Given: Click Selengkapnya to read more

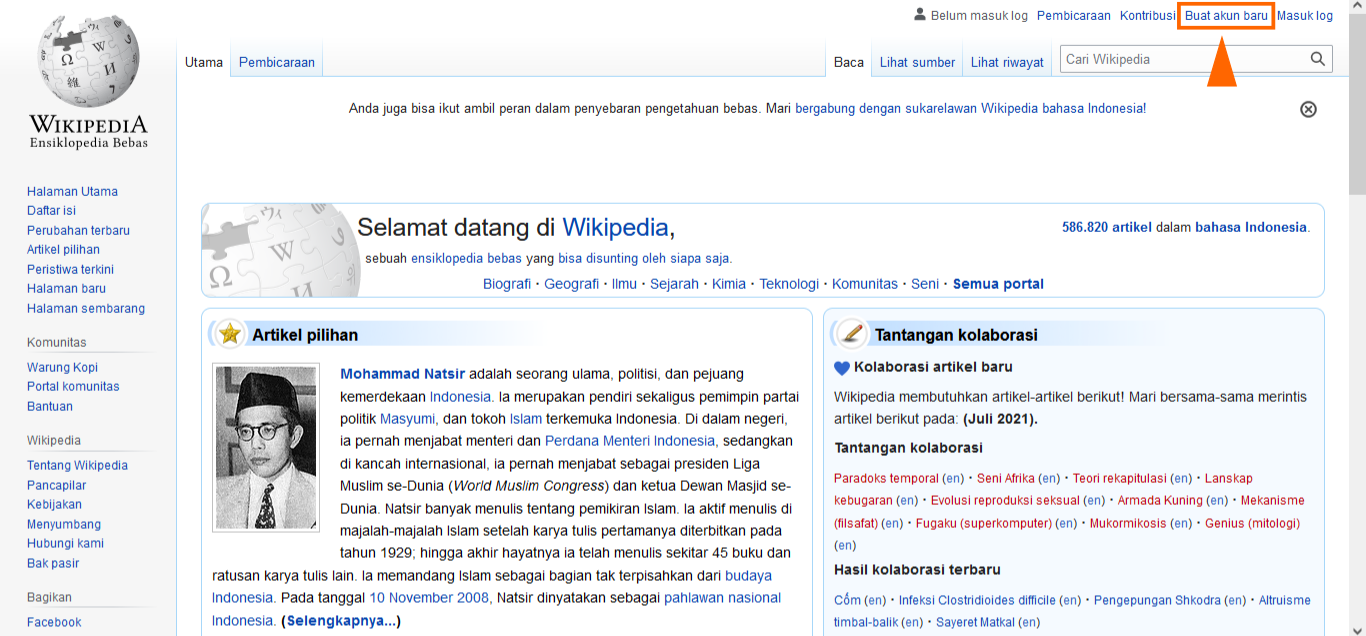Looking at the screenshot, I should pyautogui.click(x=341, y=621).
